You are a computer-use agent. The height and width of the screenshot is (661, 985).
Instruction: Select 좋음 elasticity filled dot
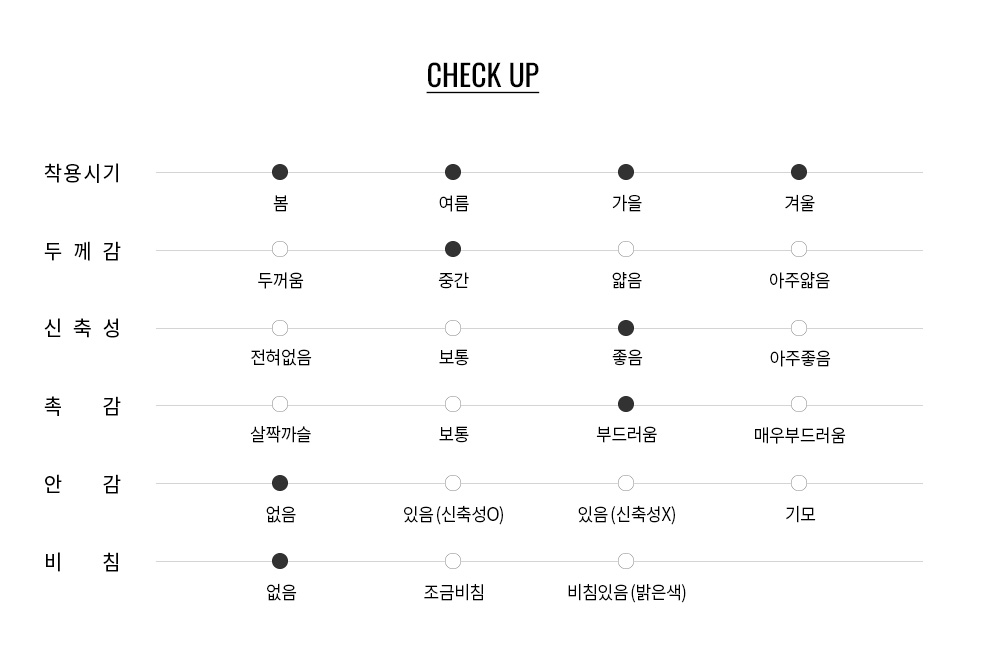(626, 328)
